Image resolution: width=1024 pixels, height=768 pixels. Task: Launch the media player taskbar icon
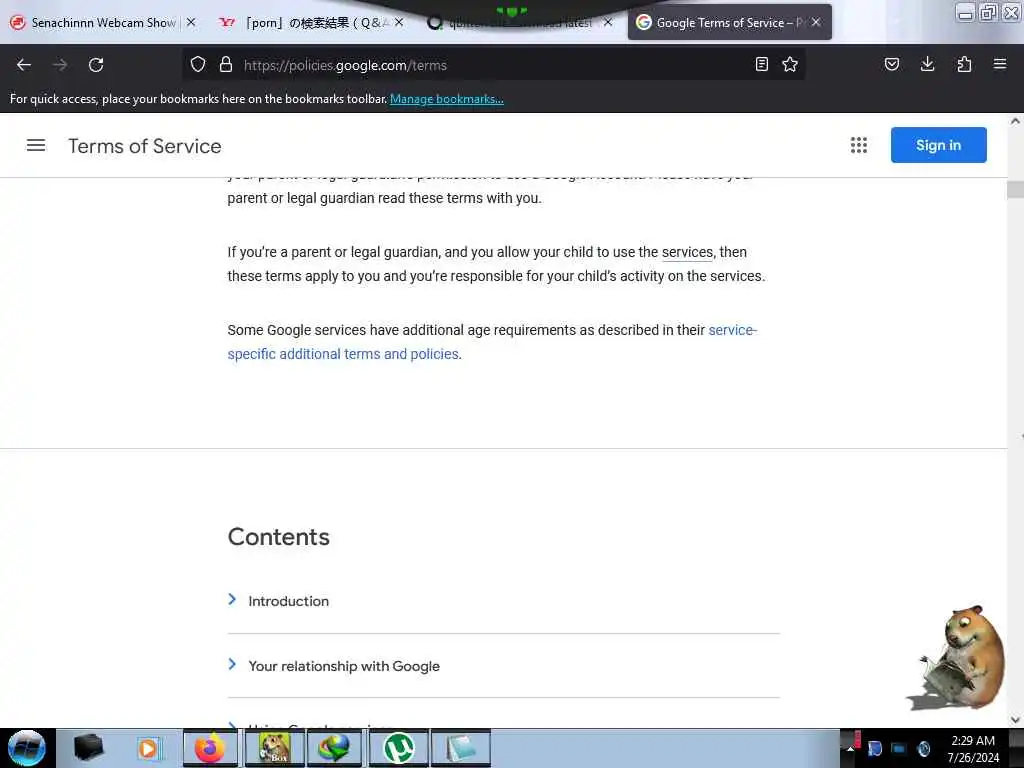[x=148, y=748]
